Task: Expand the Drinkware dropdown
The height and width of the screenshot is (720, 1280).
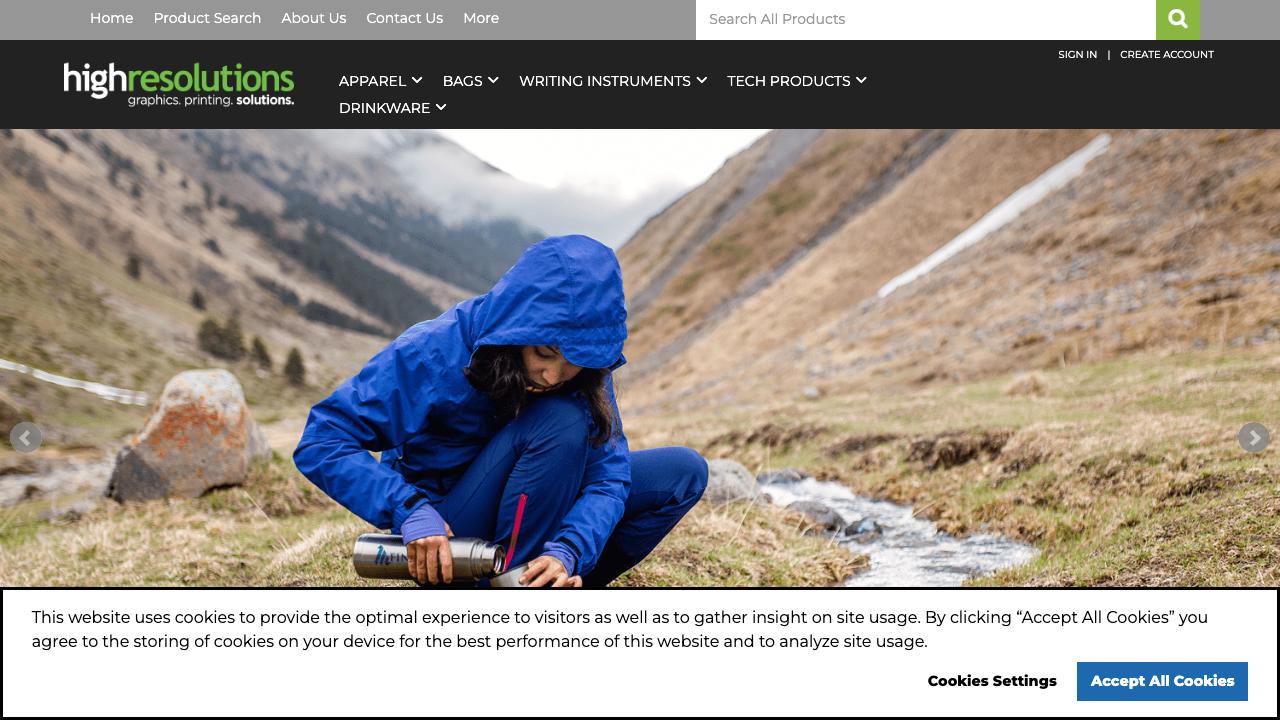Action: pyautogui.click(x=392, y=108)
